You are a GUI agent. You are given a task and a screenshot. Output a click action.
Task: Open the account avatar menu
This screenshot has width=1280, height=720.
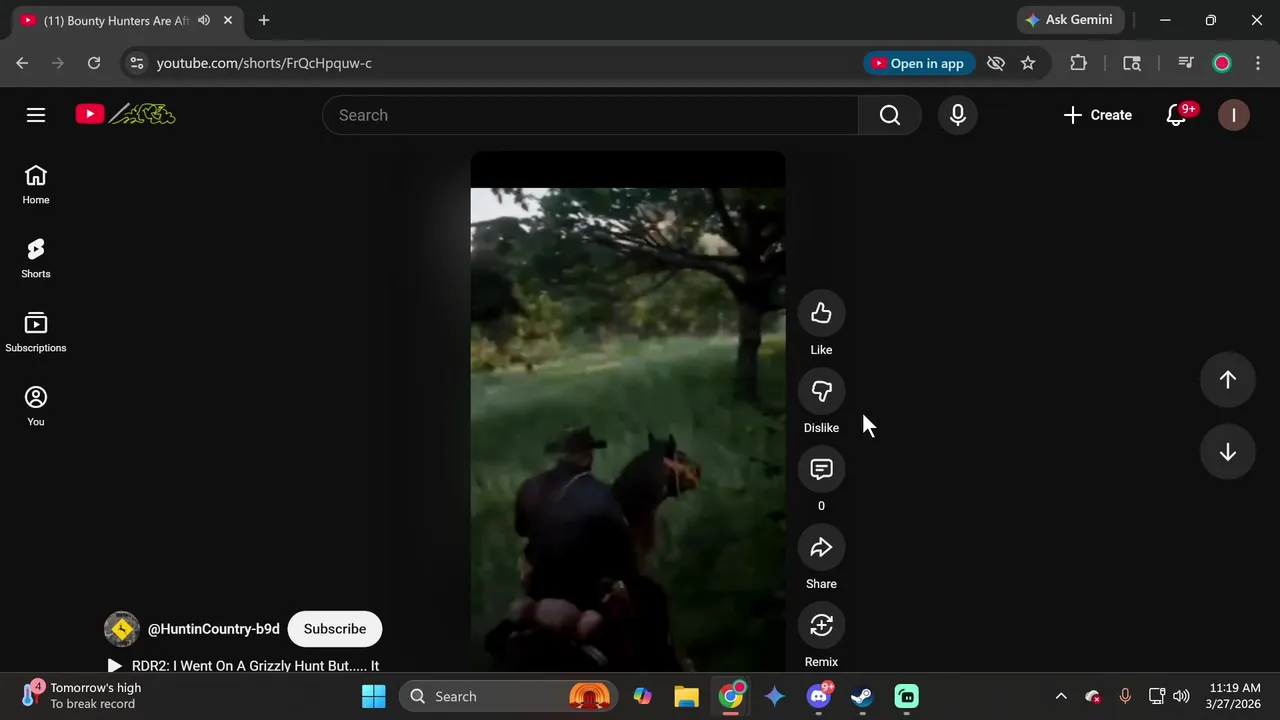pyautogui.click(x=1234, y=115)
